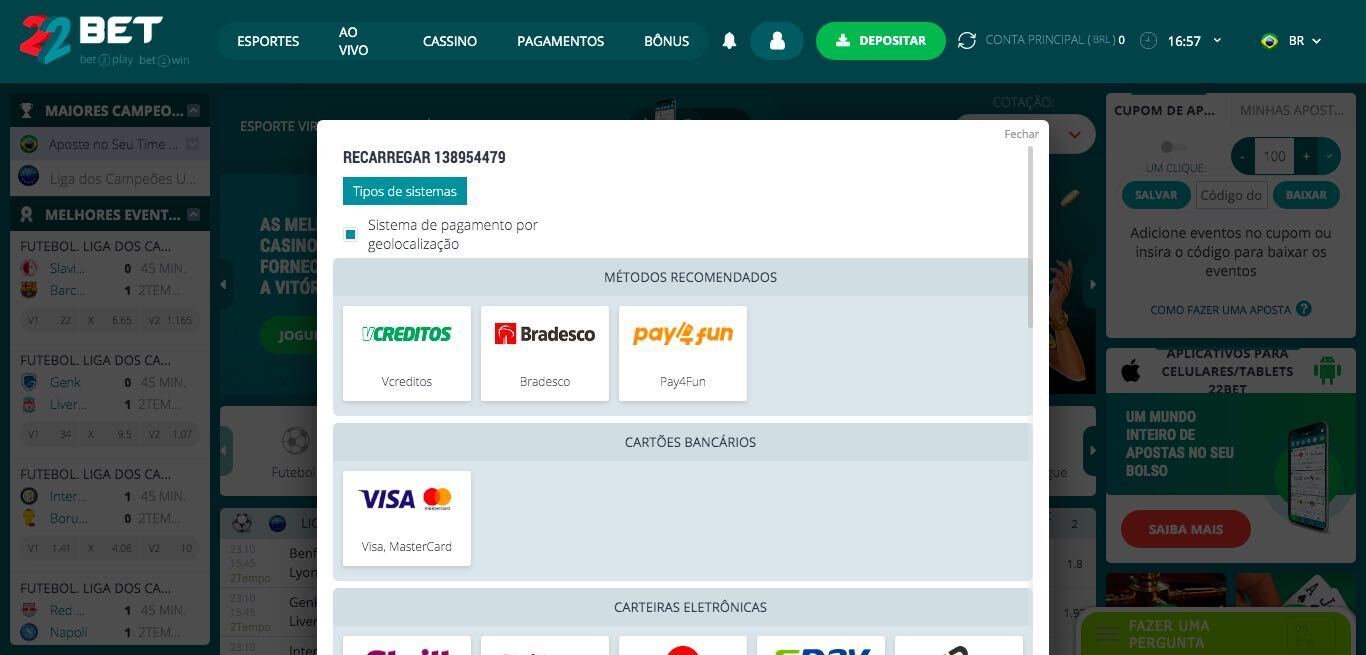Viewport: 1366px width, 655px height.
Task: Click the Conta Principal (BRL) balance
Action: [x=1055, y=41]
